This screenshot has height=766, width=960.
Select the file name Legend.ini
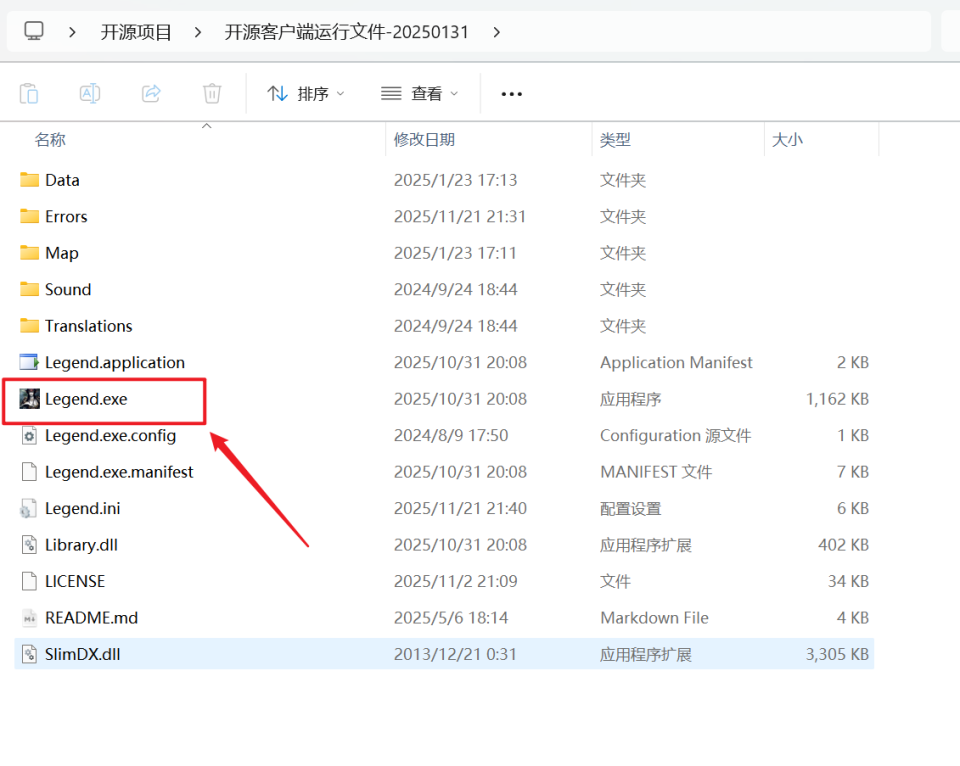click(83, 508)
